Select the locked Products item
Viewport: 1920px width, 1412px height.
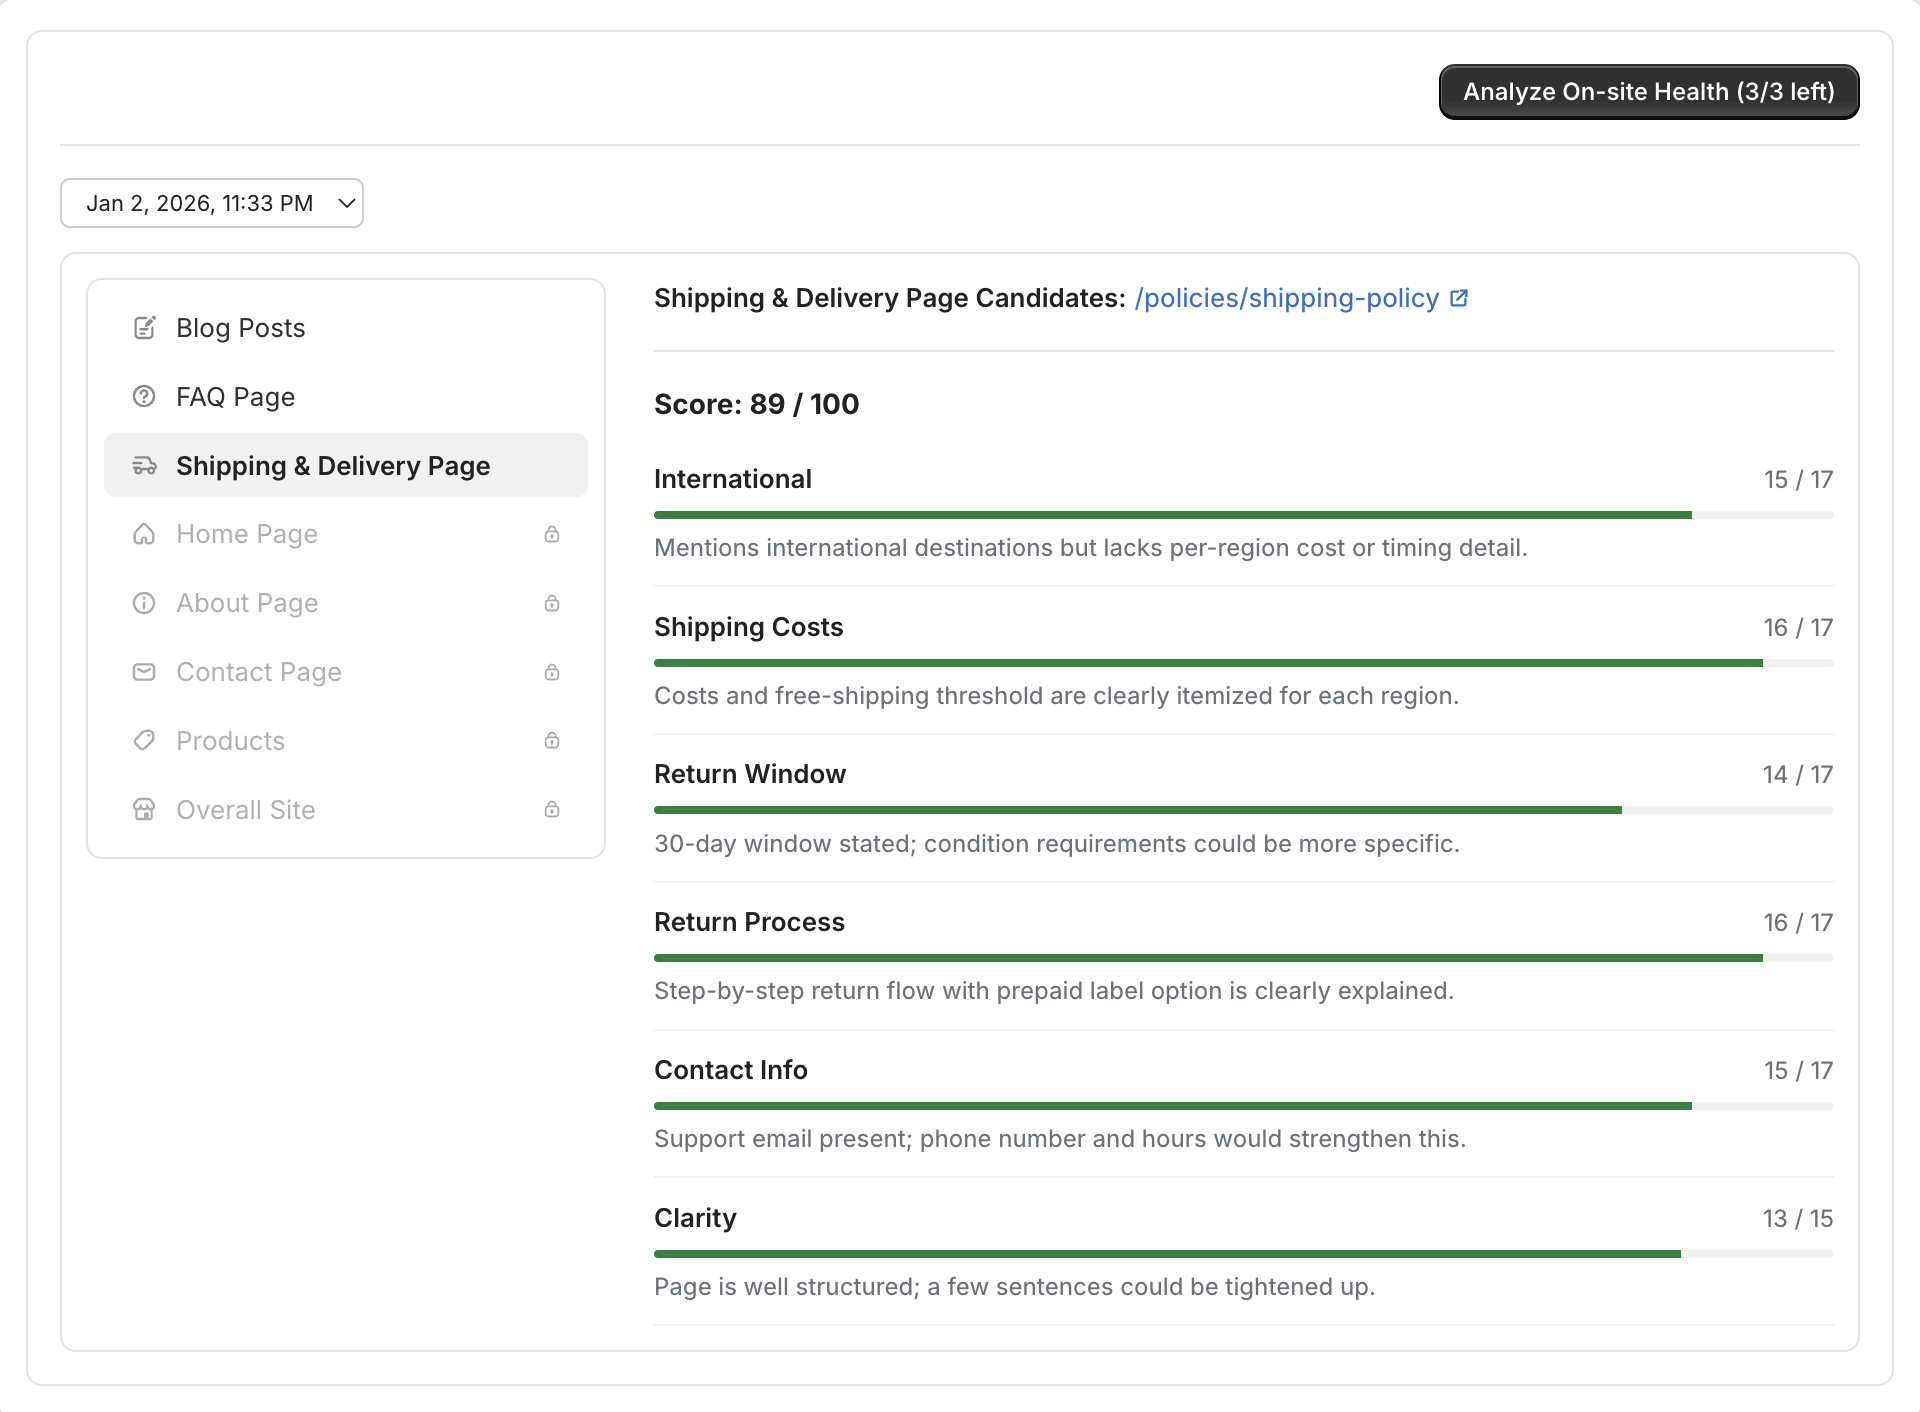pyautogui.click(x=346, y=741)
